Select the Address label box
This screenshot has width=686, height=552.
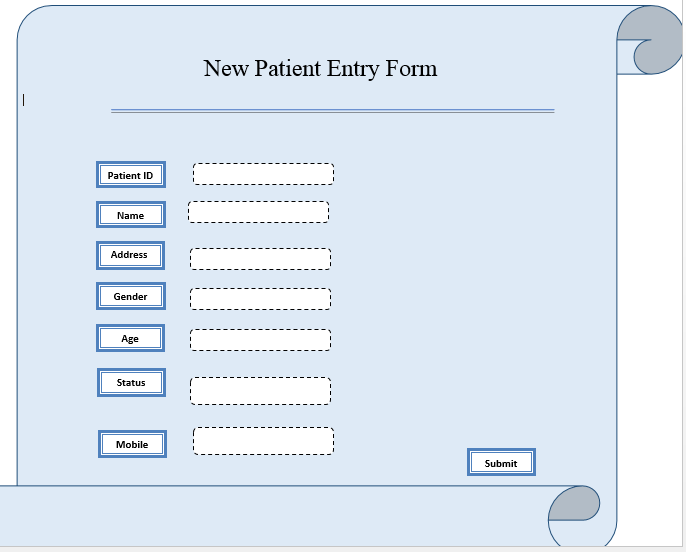130,255
